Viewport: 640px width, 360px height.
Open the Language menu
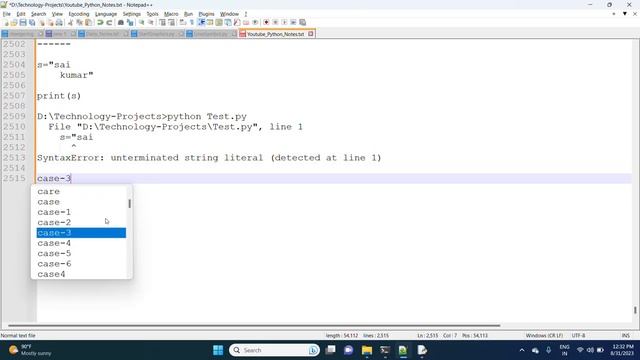coord(106,14)
